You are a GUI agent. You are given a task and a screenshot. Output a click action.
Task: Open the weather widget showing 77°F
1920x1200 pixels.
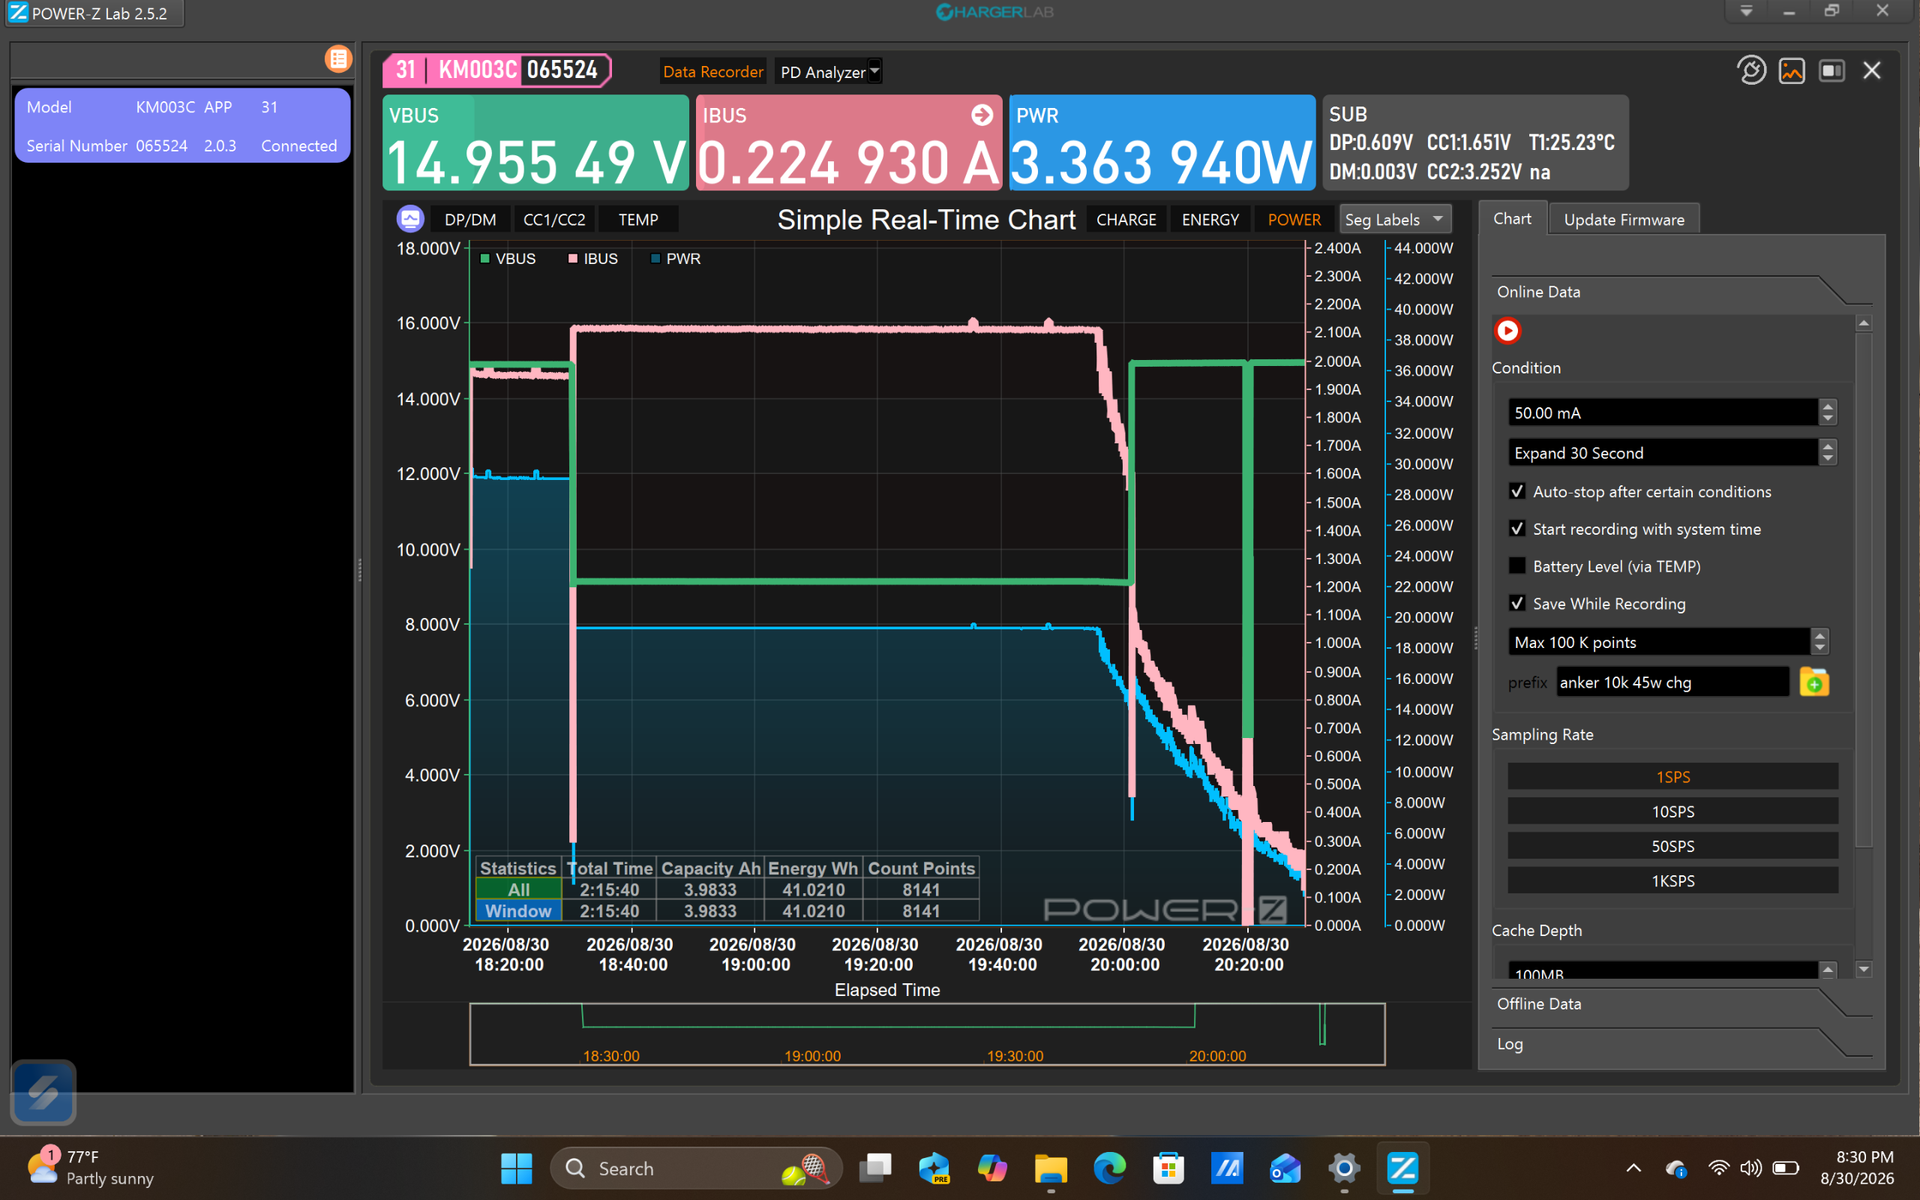coord(92,1167)
